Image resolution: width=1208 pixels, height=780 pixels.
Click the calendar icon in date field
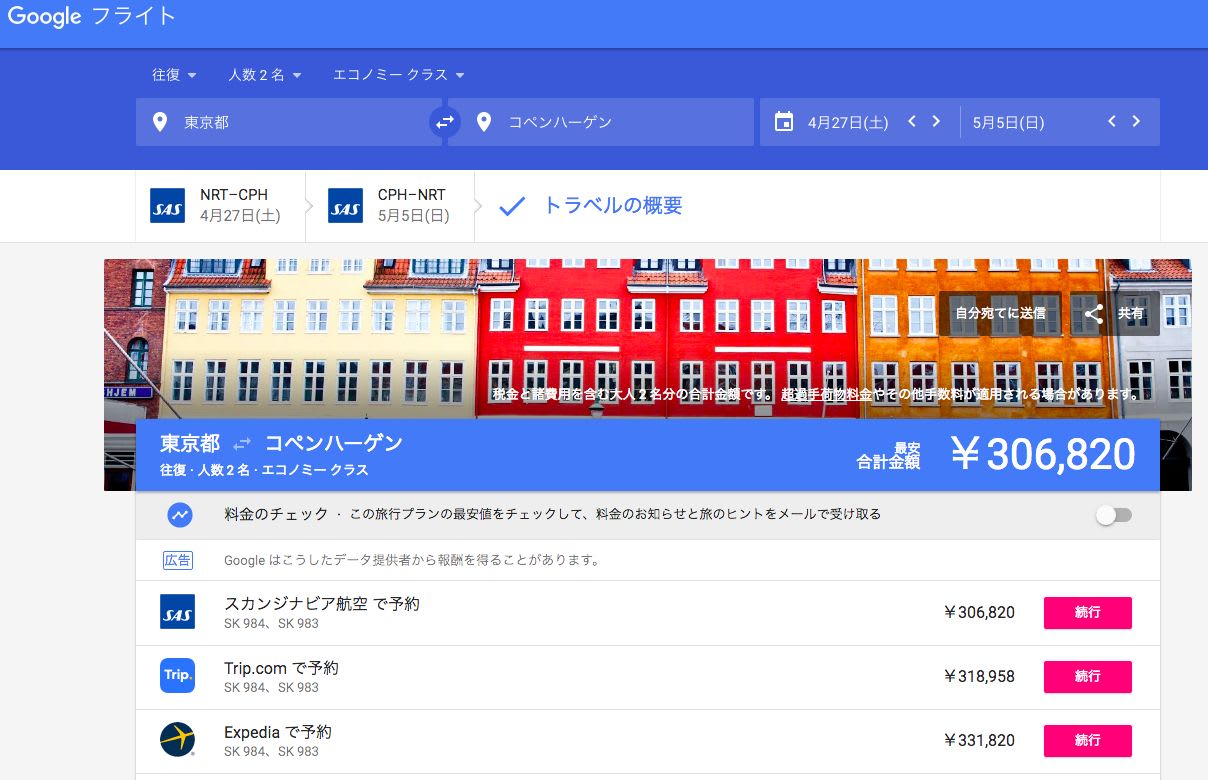pos(784,122)
